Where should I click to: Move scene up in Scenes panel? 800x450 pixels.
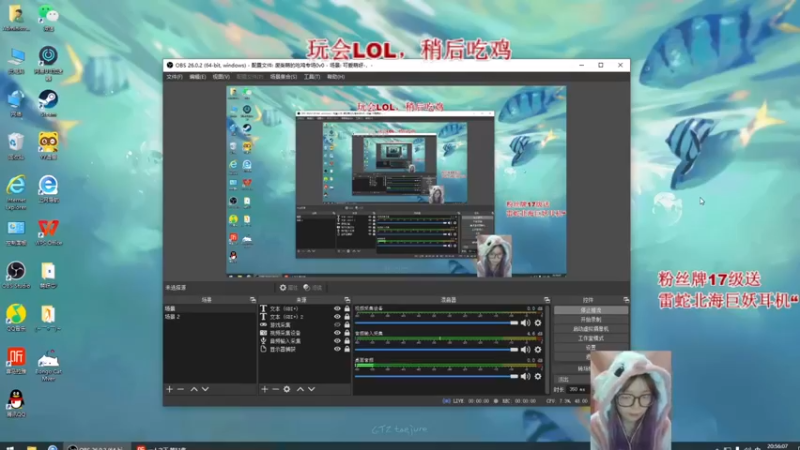point(194,389)
